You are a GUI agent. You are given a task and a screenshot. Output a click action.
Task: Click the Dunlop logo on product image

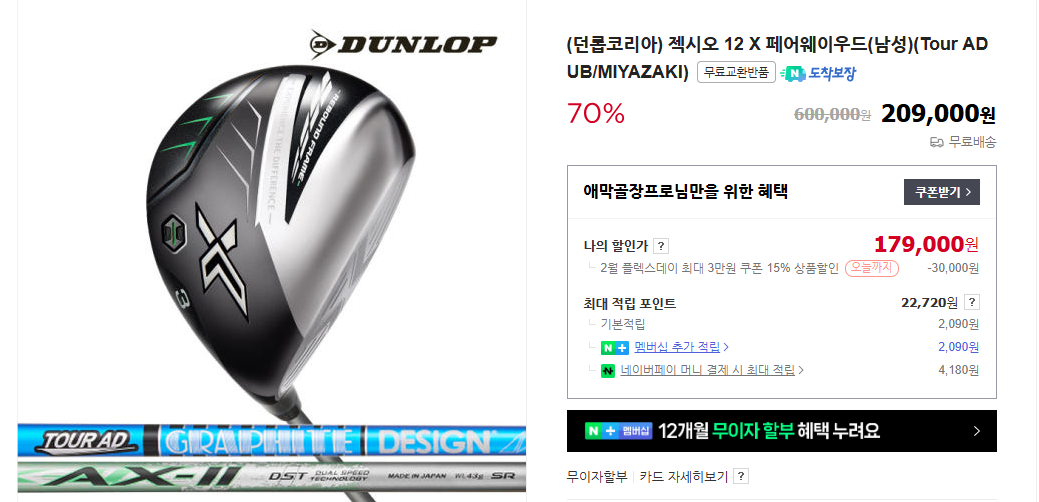(403, 44)
